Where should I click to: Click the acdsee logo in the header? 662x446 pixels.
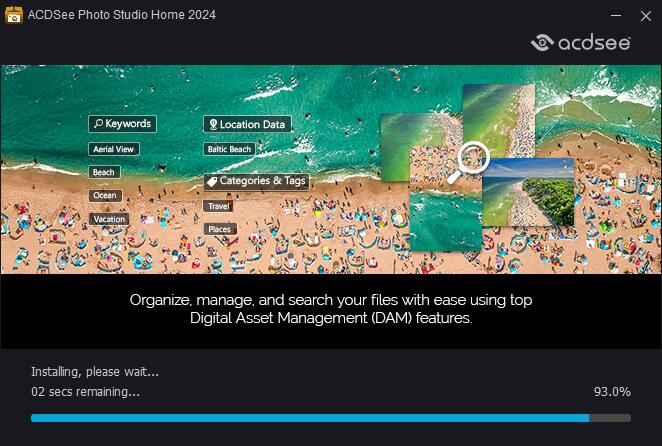(x=581, y=43)
